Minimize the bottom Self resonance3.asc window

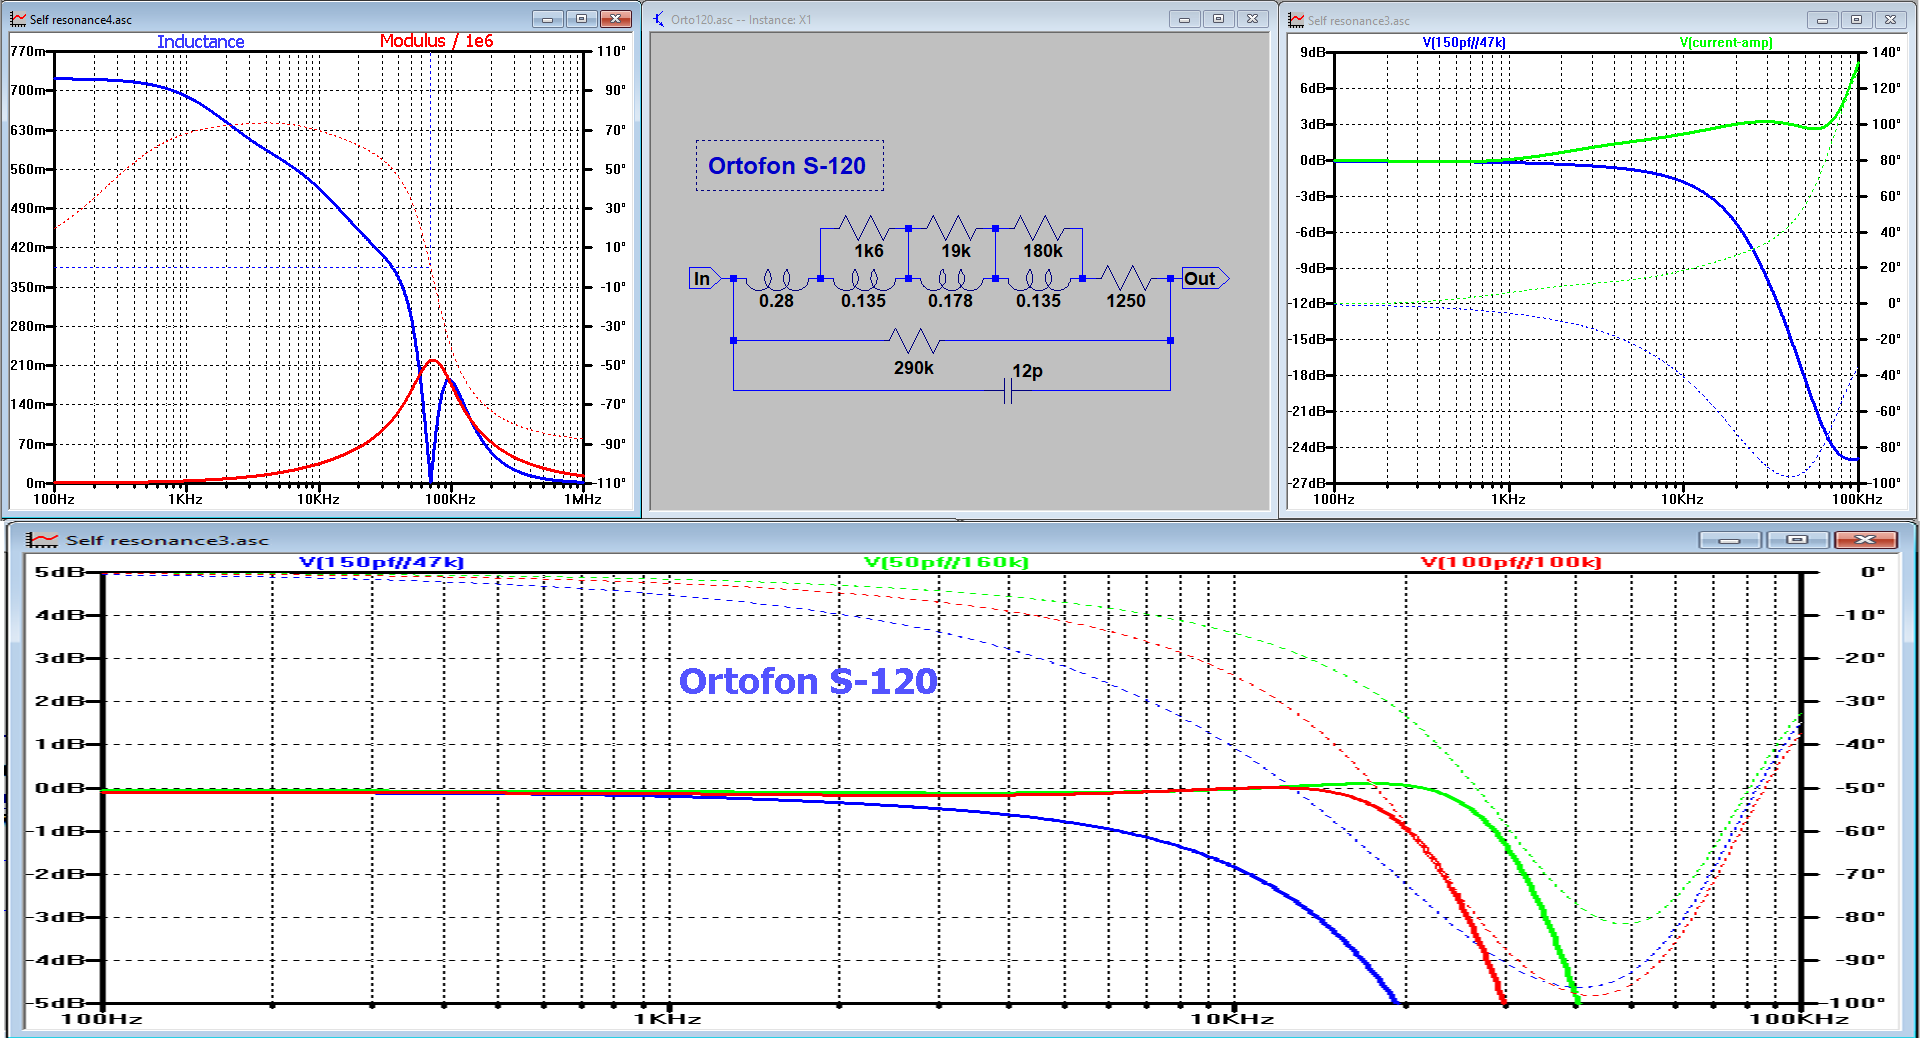(x=1731, y=540)
